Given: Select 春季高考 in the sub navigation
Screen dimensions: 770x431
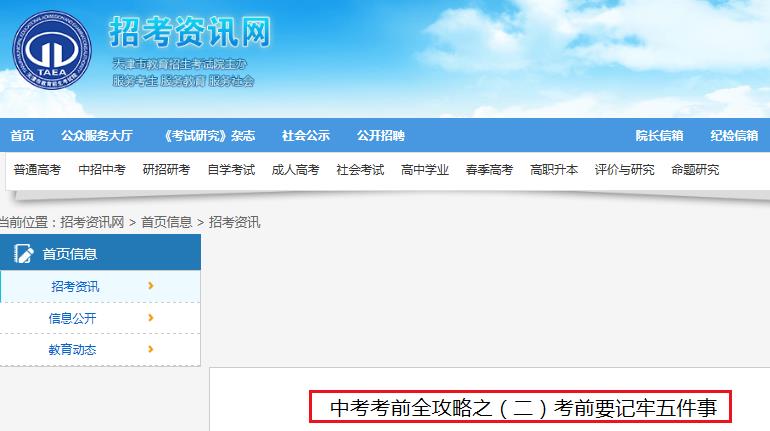Looking at the screenshot, I should (490, 170).
